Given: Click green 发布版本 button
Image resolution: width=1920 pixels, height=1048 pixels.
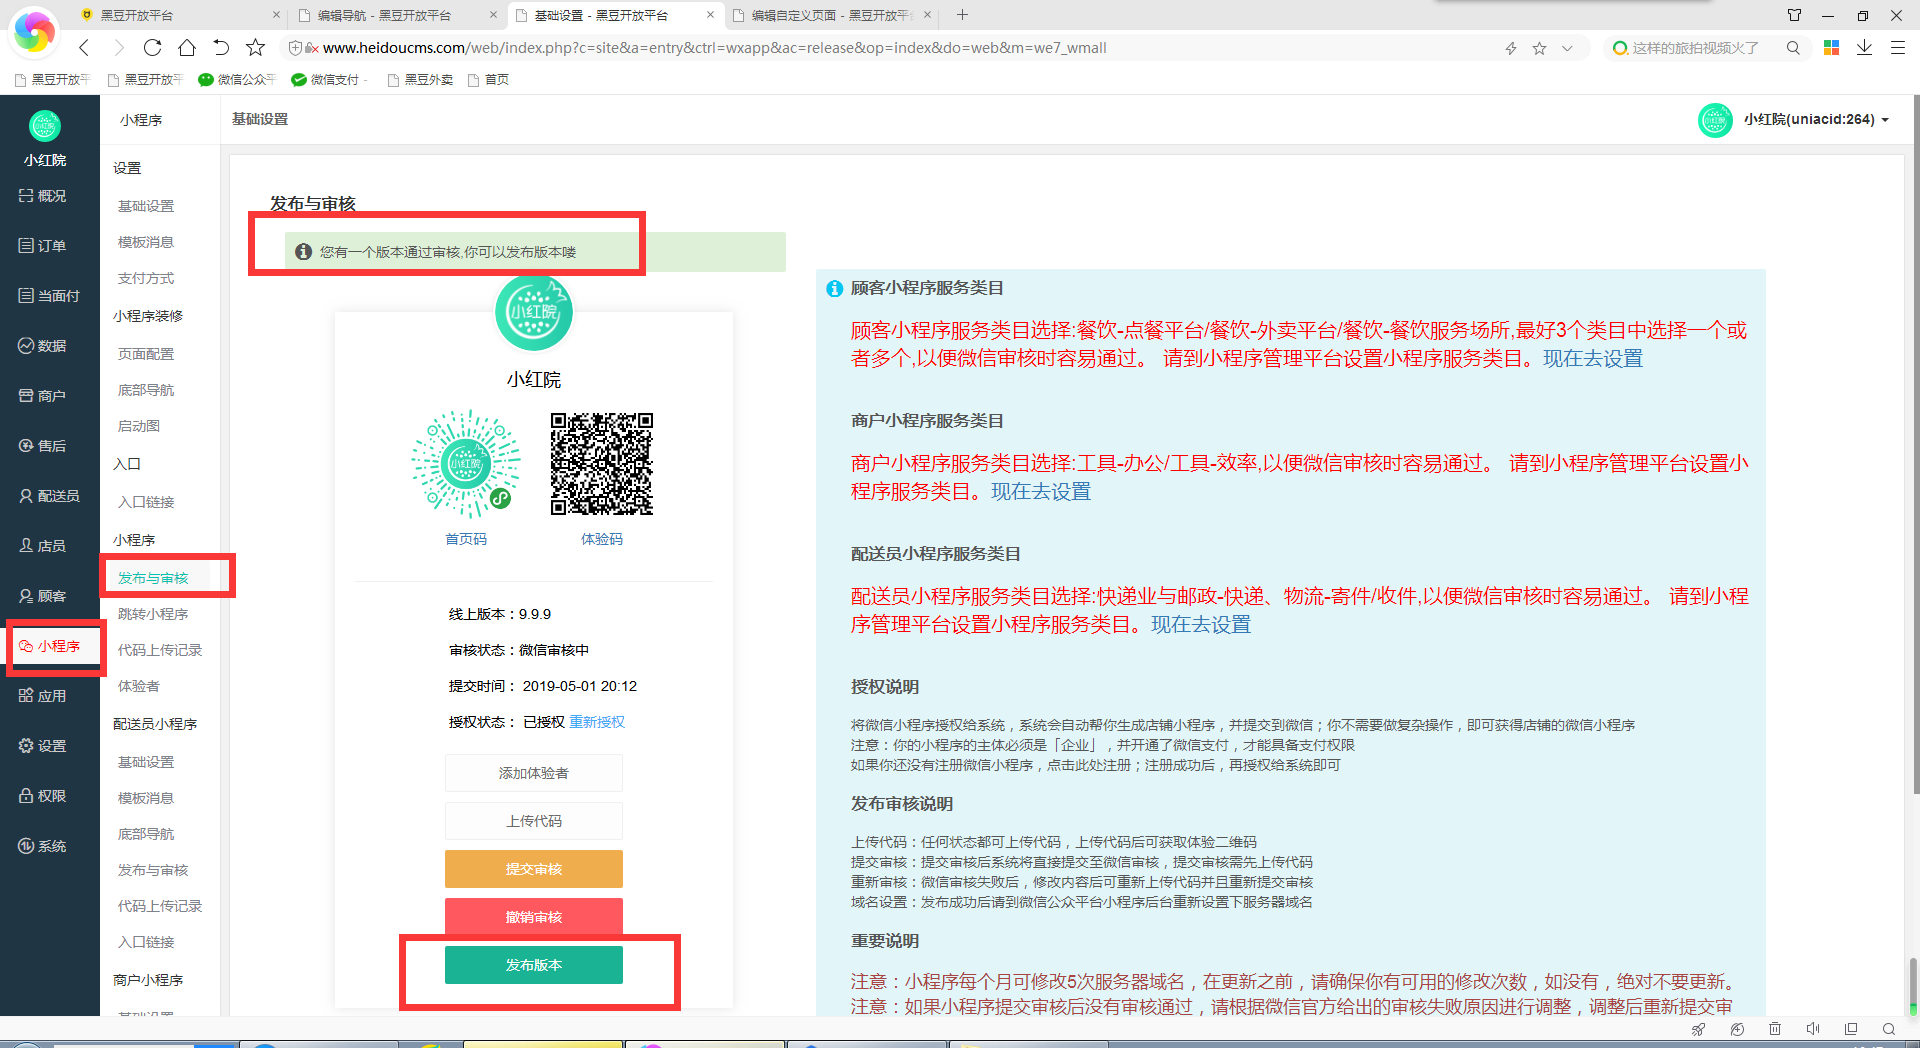Looking at the screenshot, I should pyautogui.click(x=534, y=965).
